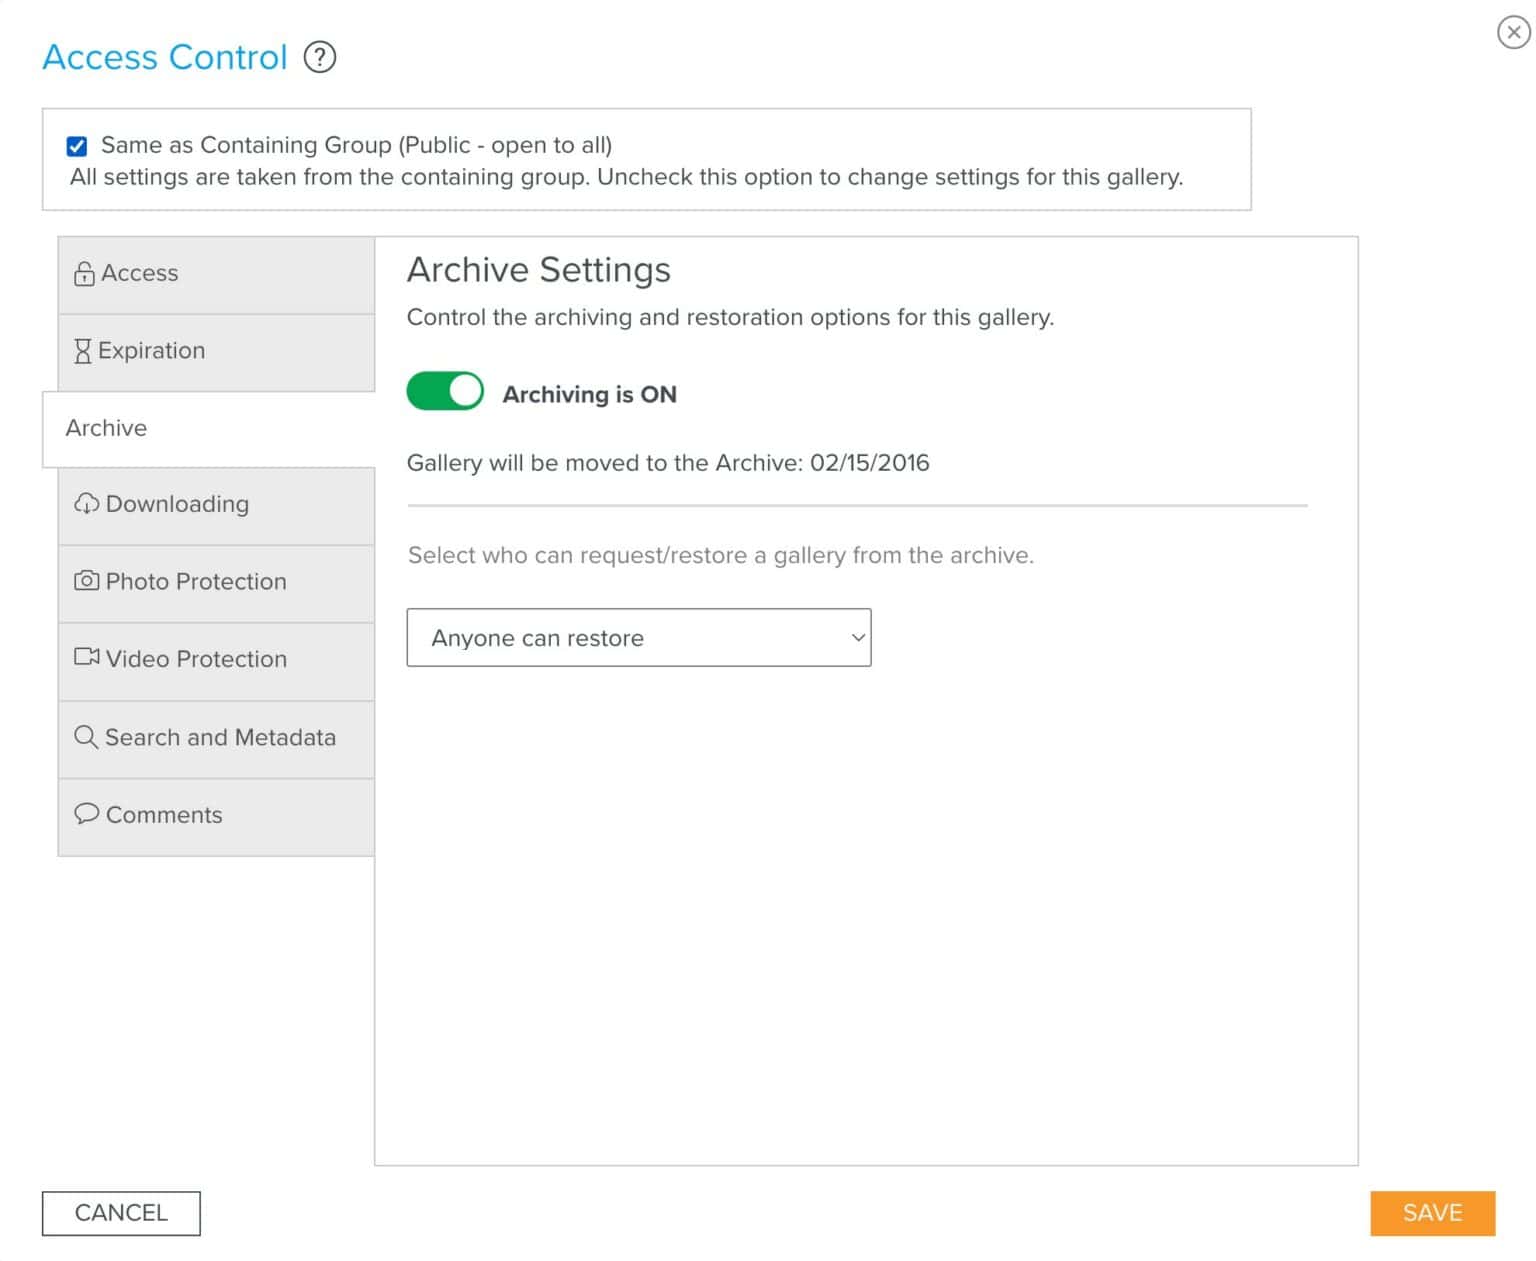The height and width of the screenshot is (1261, 1536).
Task: Open the Access Control help icon
Action: tap(320, 58)
